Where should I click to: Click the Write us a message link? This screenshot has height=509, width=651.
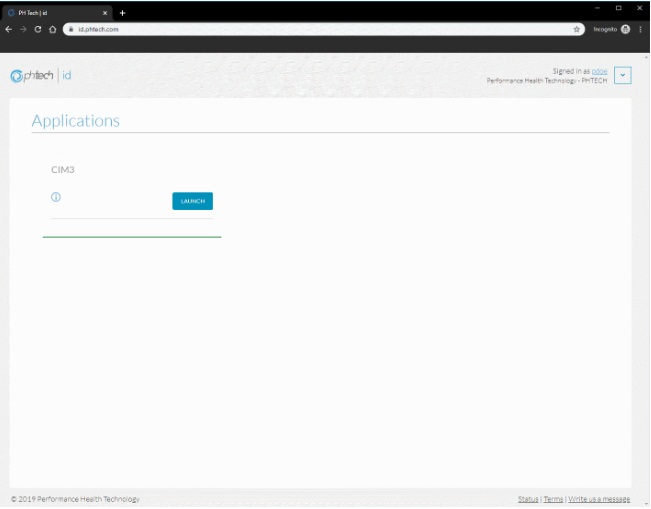599,499
